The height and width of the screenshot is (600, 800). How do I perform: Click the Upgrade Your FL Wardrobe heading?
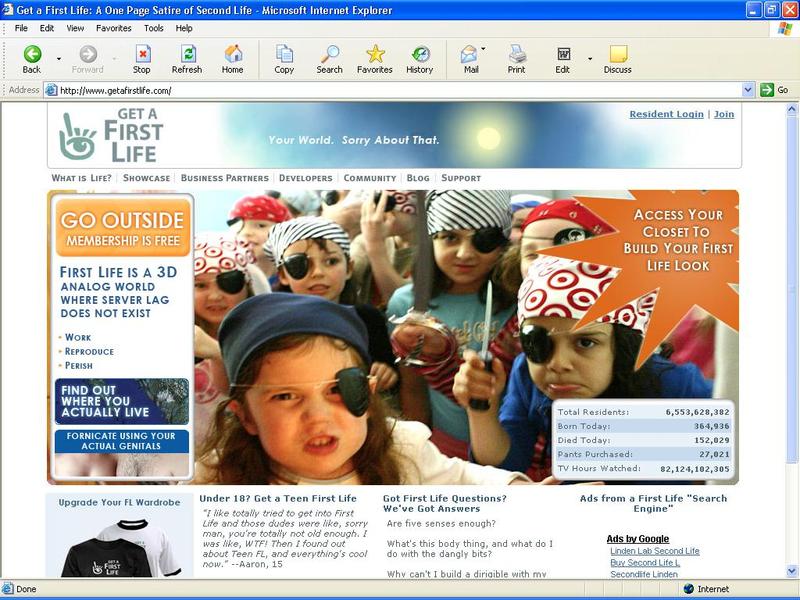119,502
